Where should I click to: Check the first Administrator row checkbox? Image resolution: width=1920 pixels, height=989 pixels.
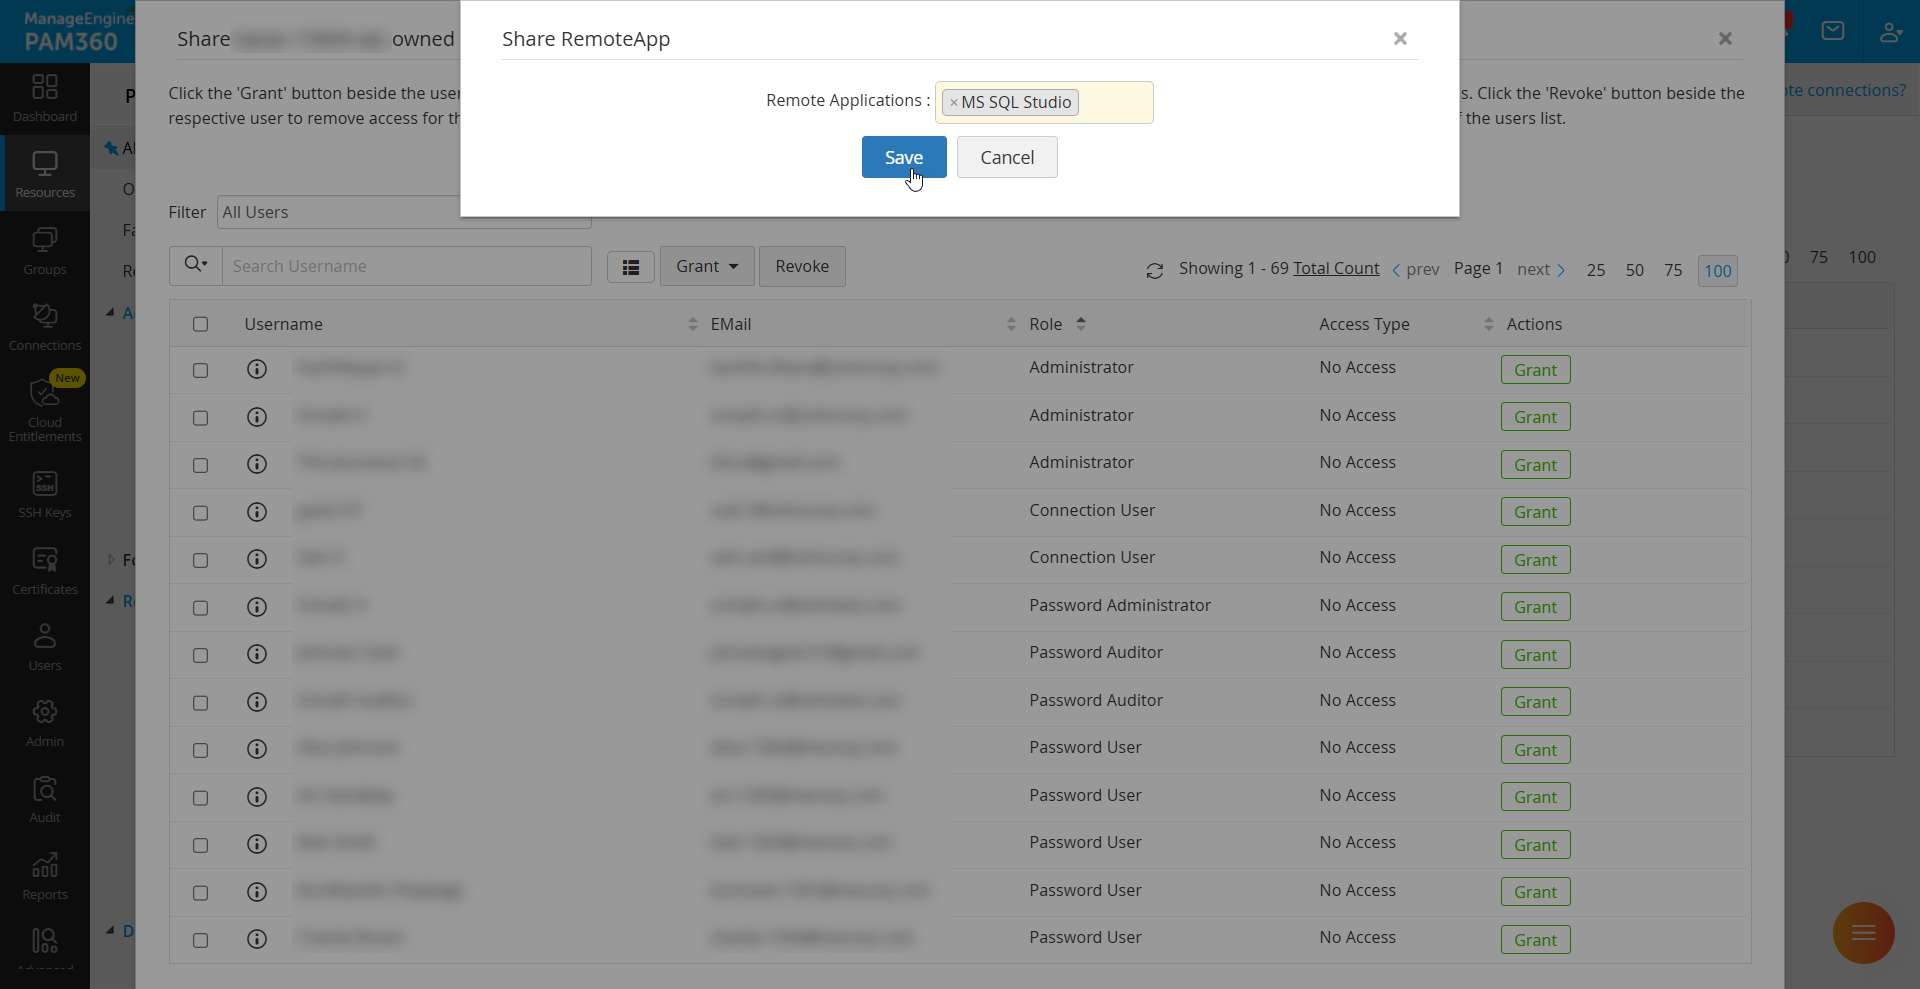[200, 370]
